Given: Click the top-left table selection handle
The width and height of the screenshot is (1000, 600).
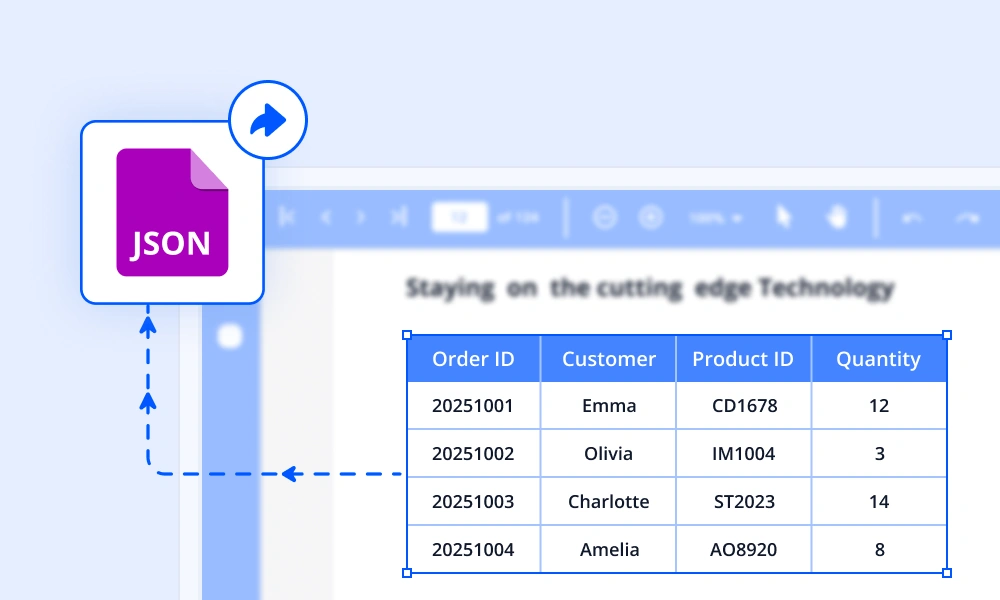Looking at the screenshot, I should tap(407, 335).
